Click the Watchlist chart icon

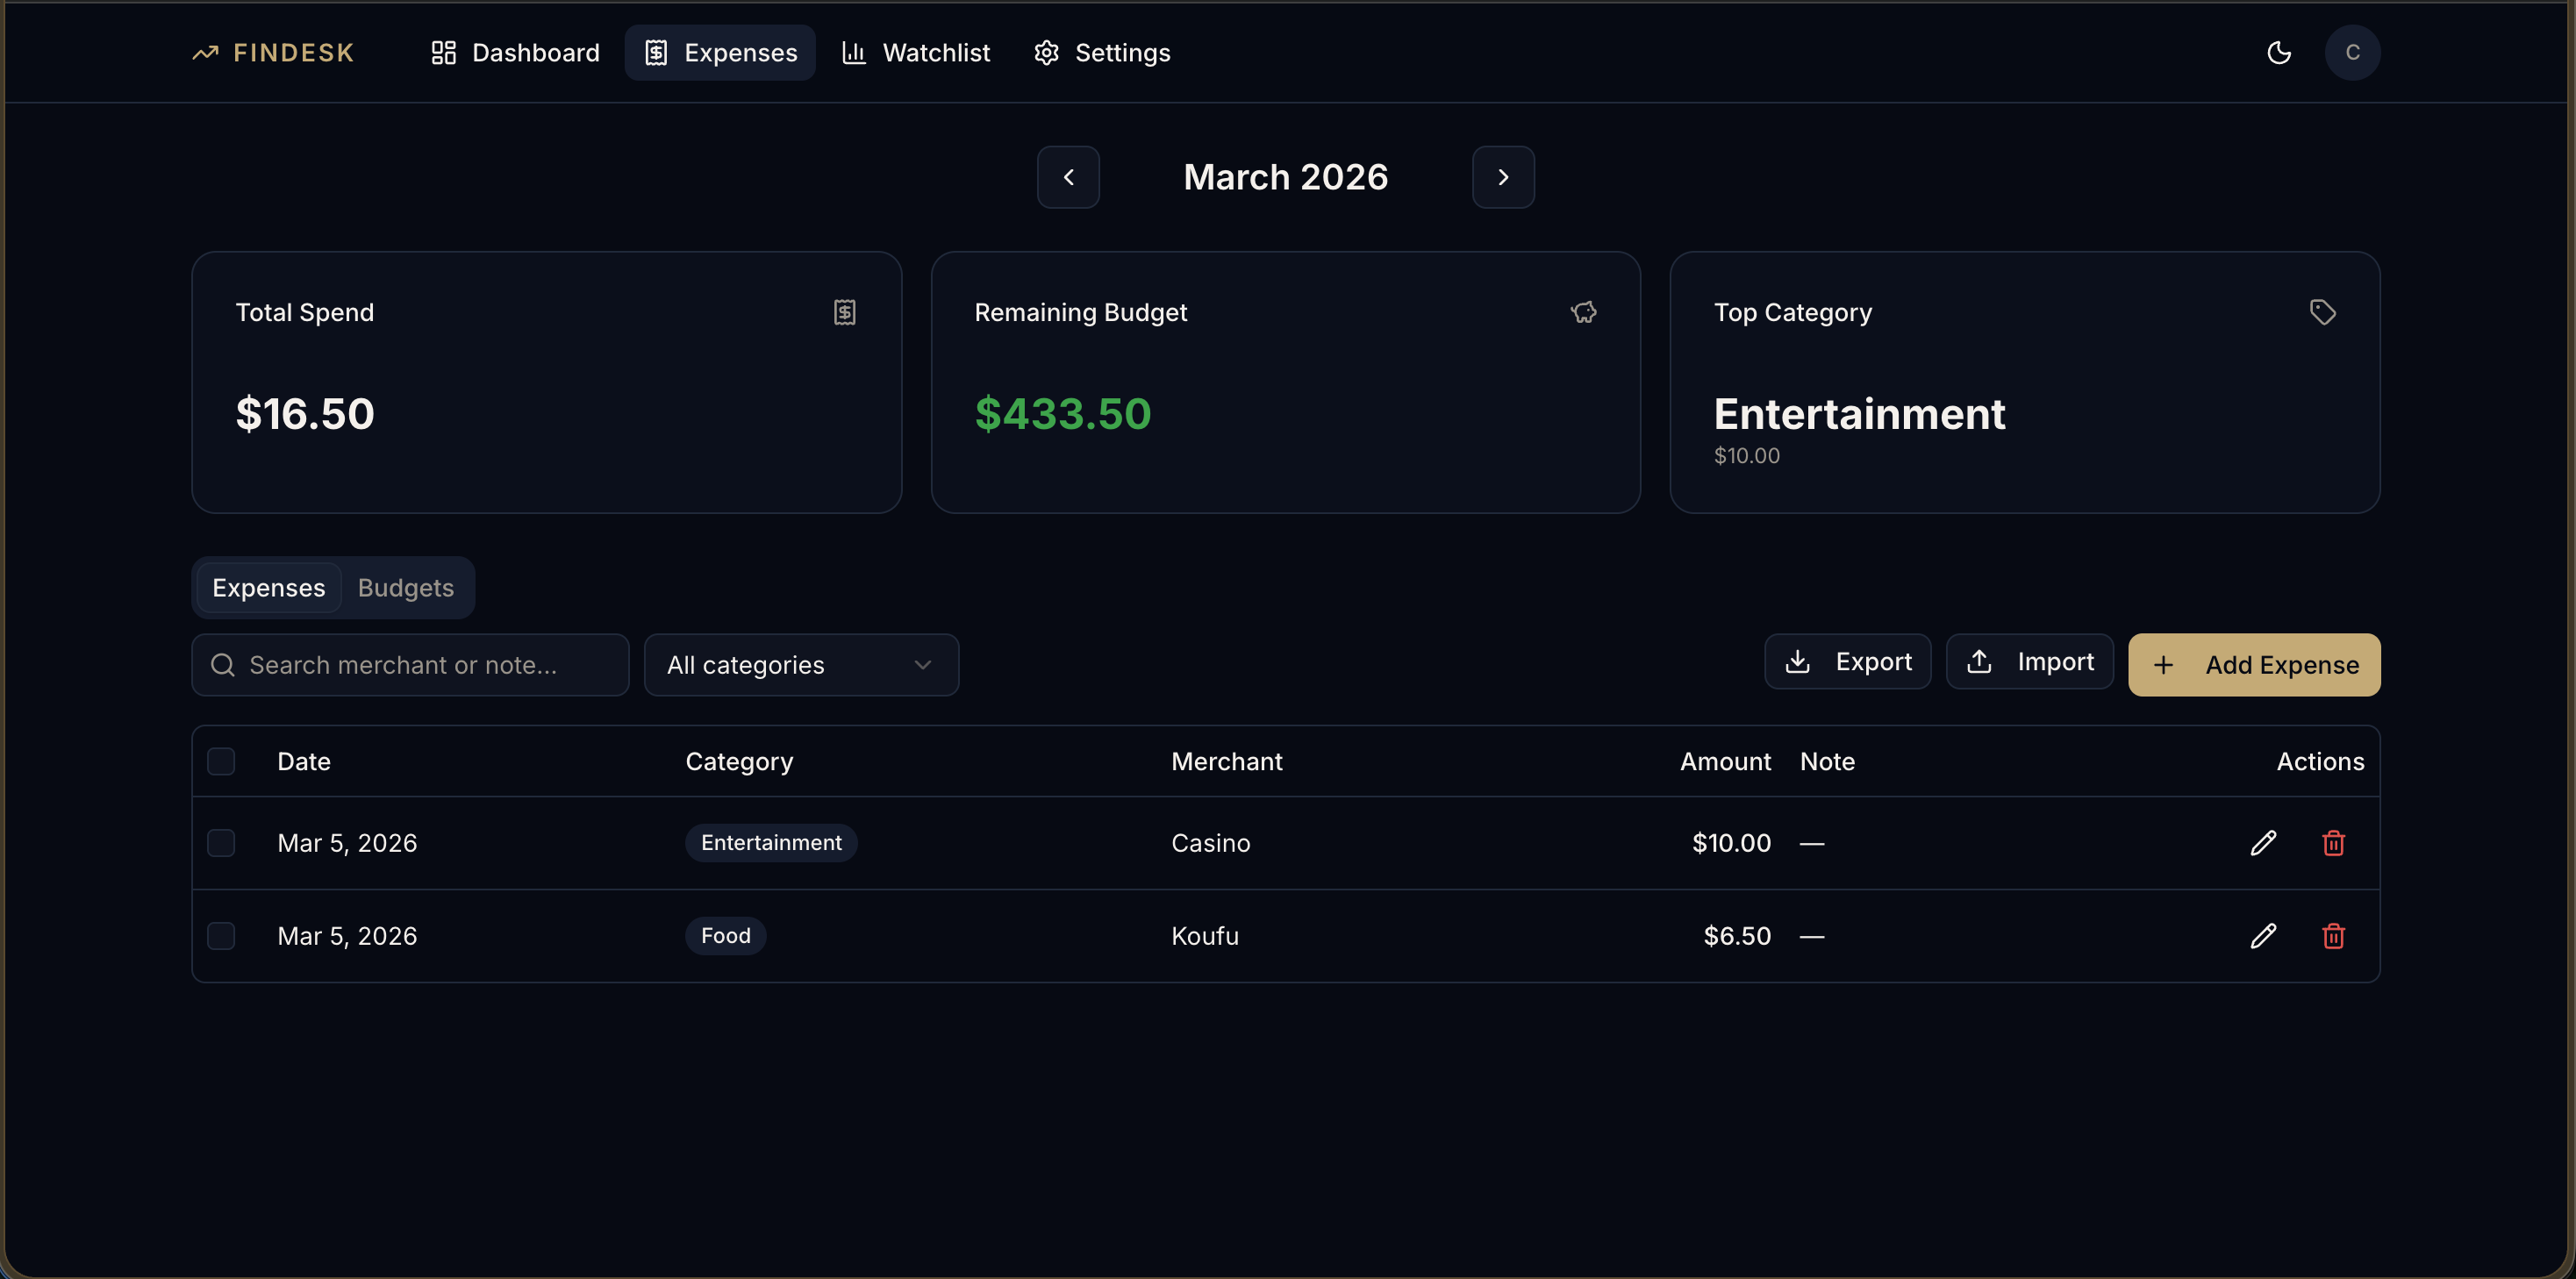[855, 52]
